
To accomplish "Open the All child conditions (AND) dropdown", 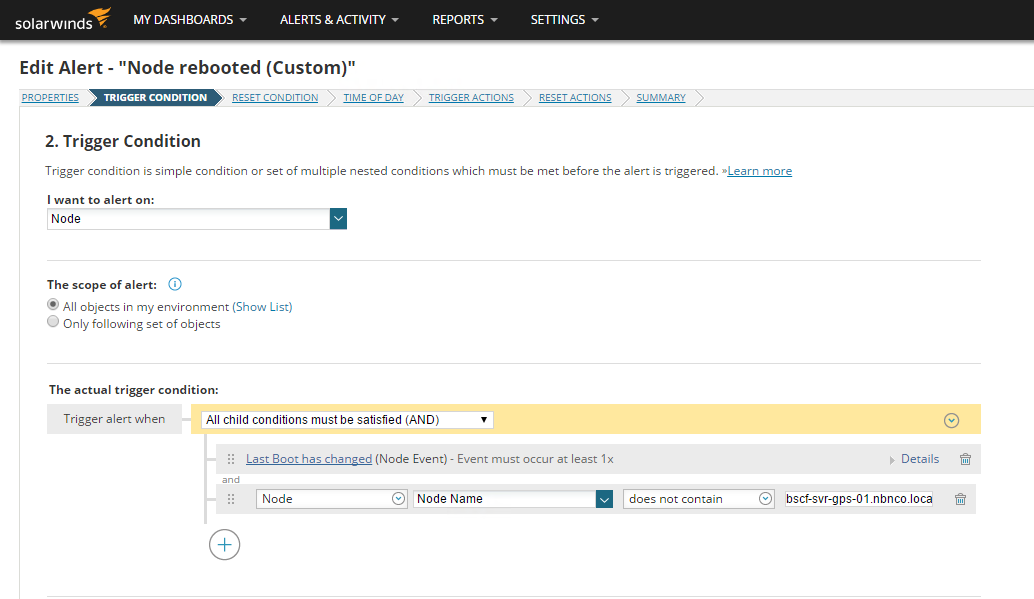I will pyautogui.click(x=347, y=420).
